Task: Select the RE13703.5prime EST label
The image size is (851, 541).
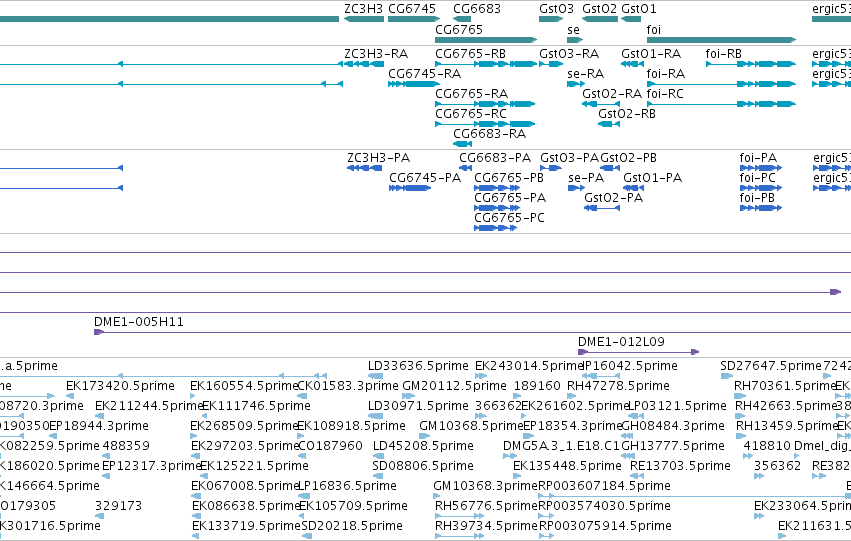Action: click(x=680, y=466)
